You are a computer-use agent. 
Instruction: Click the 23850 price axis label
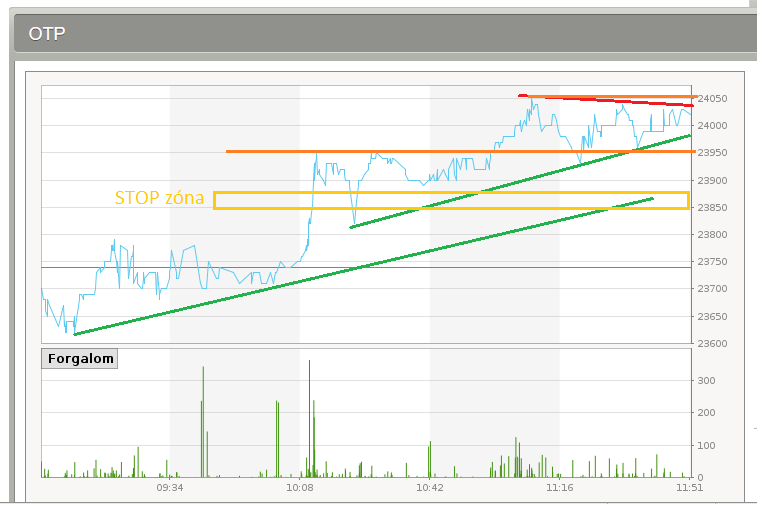pos(712,208)
